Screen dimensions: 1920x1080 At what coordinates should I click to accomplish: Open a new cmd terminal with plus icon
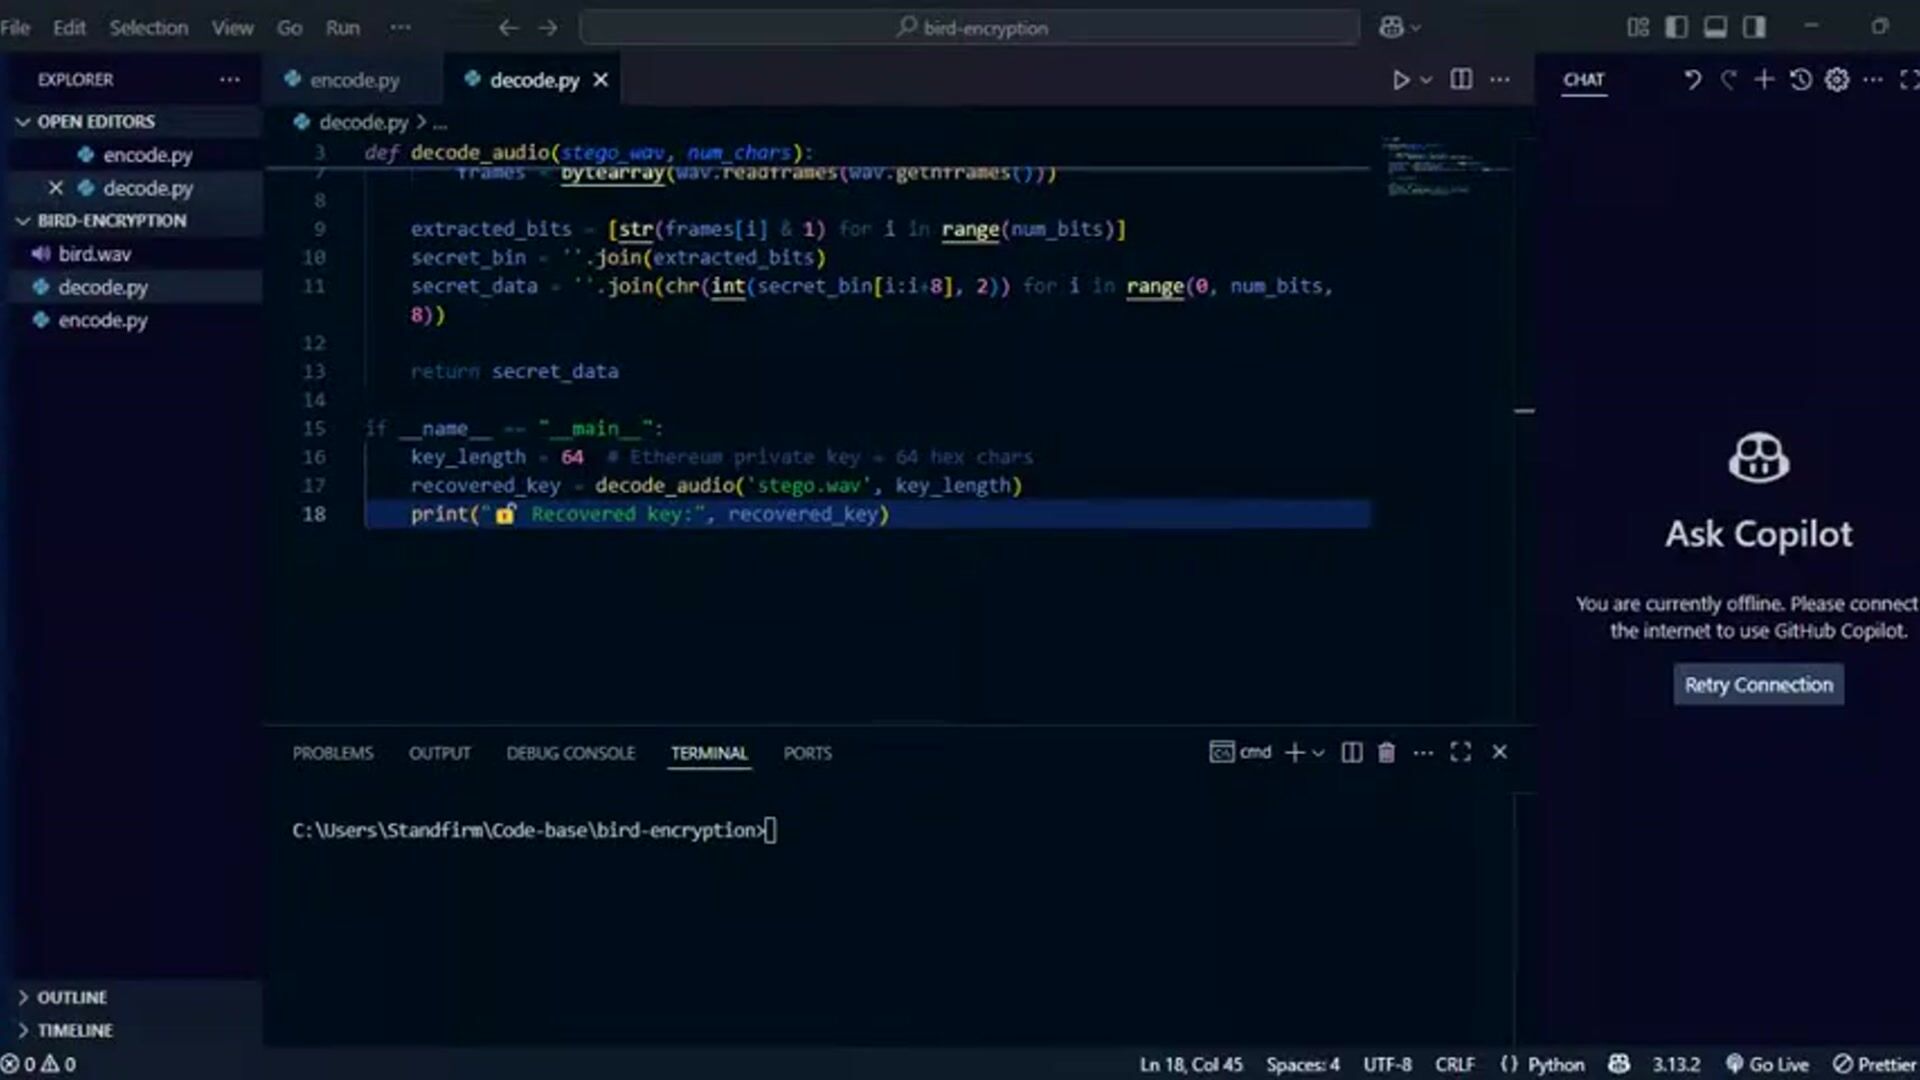[1294, 752]
